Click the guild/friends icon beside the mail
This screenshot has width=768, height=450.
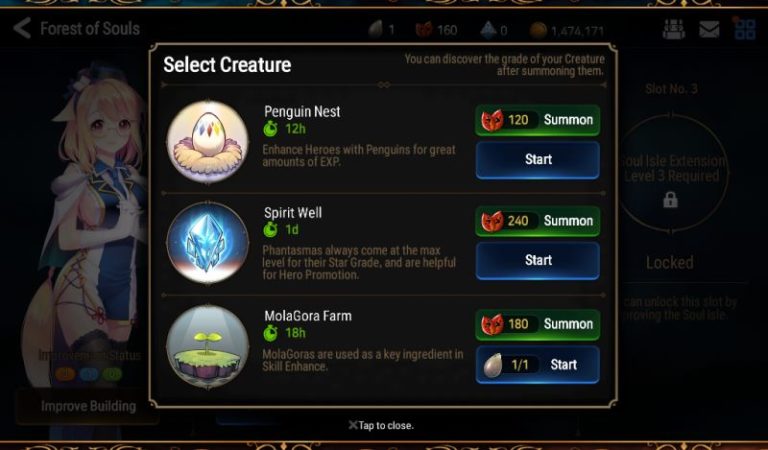click(674, 29)
